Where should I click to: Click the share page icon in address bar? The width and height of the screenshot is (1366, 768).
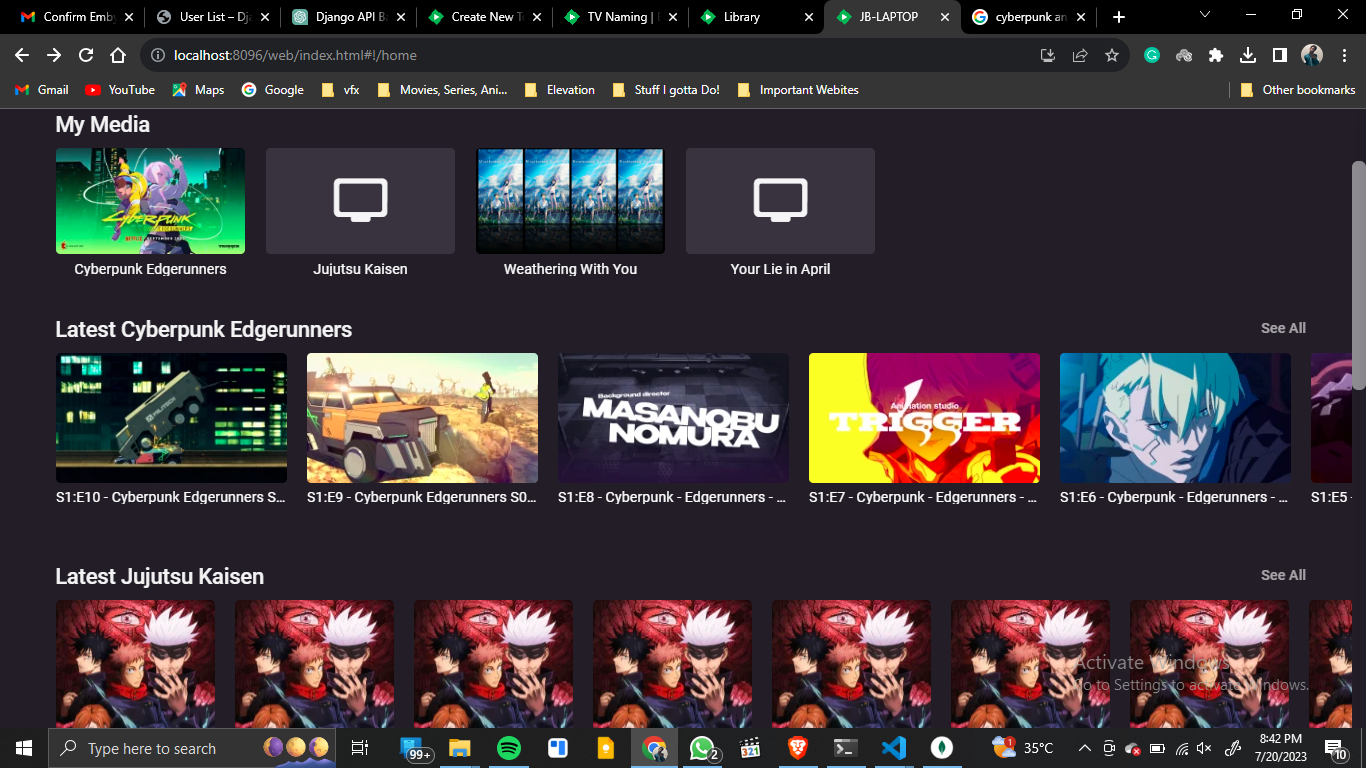point(1080,56)
